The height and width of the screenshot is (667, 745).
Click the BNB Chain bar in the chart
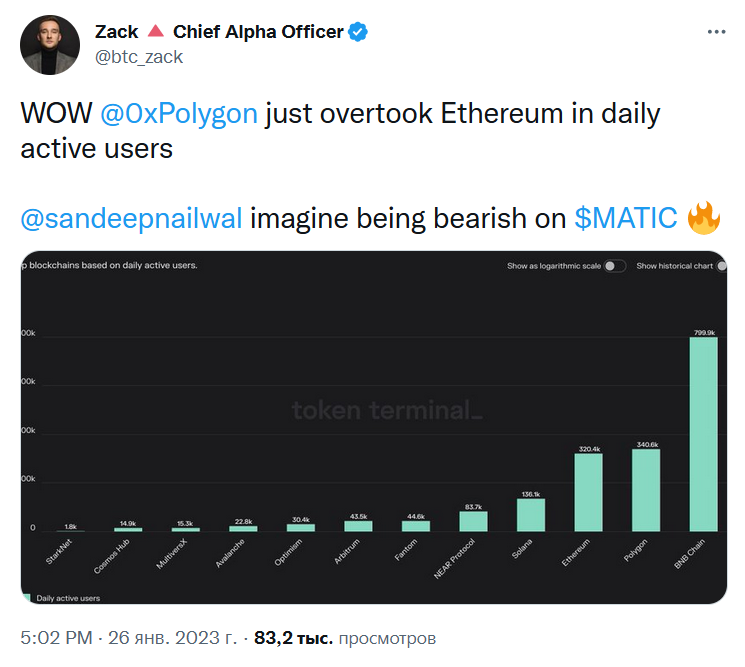(x=703, y=434)
